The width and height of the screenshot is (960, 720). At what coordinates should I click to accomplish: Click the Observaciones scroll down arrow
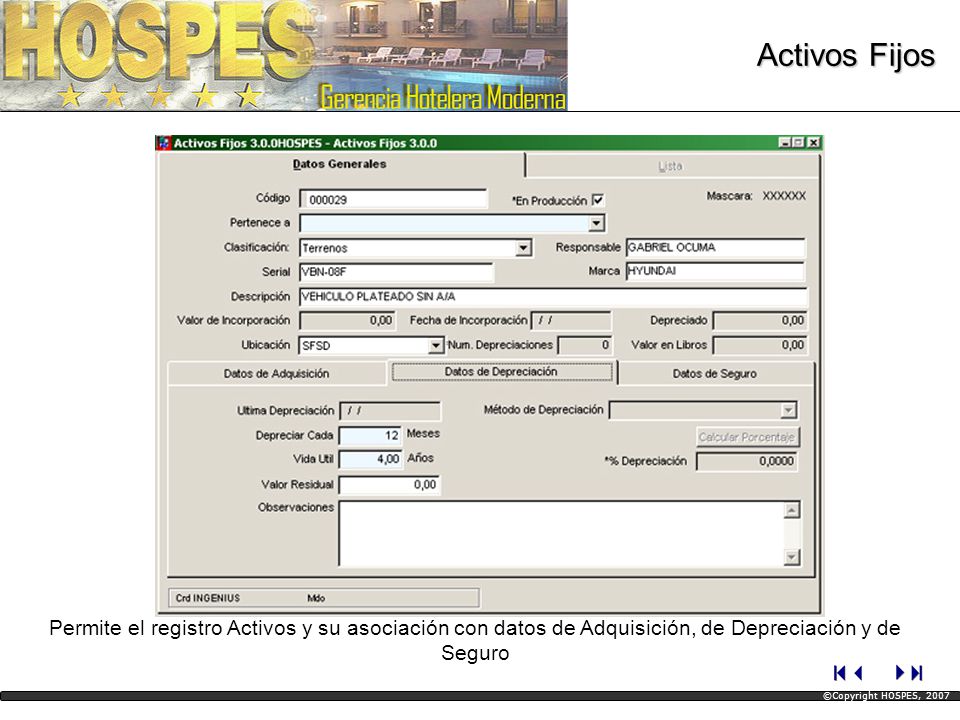(x=792, y=557)
